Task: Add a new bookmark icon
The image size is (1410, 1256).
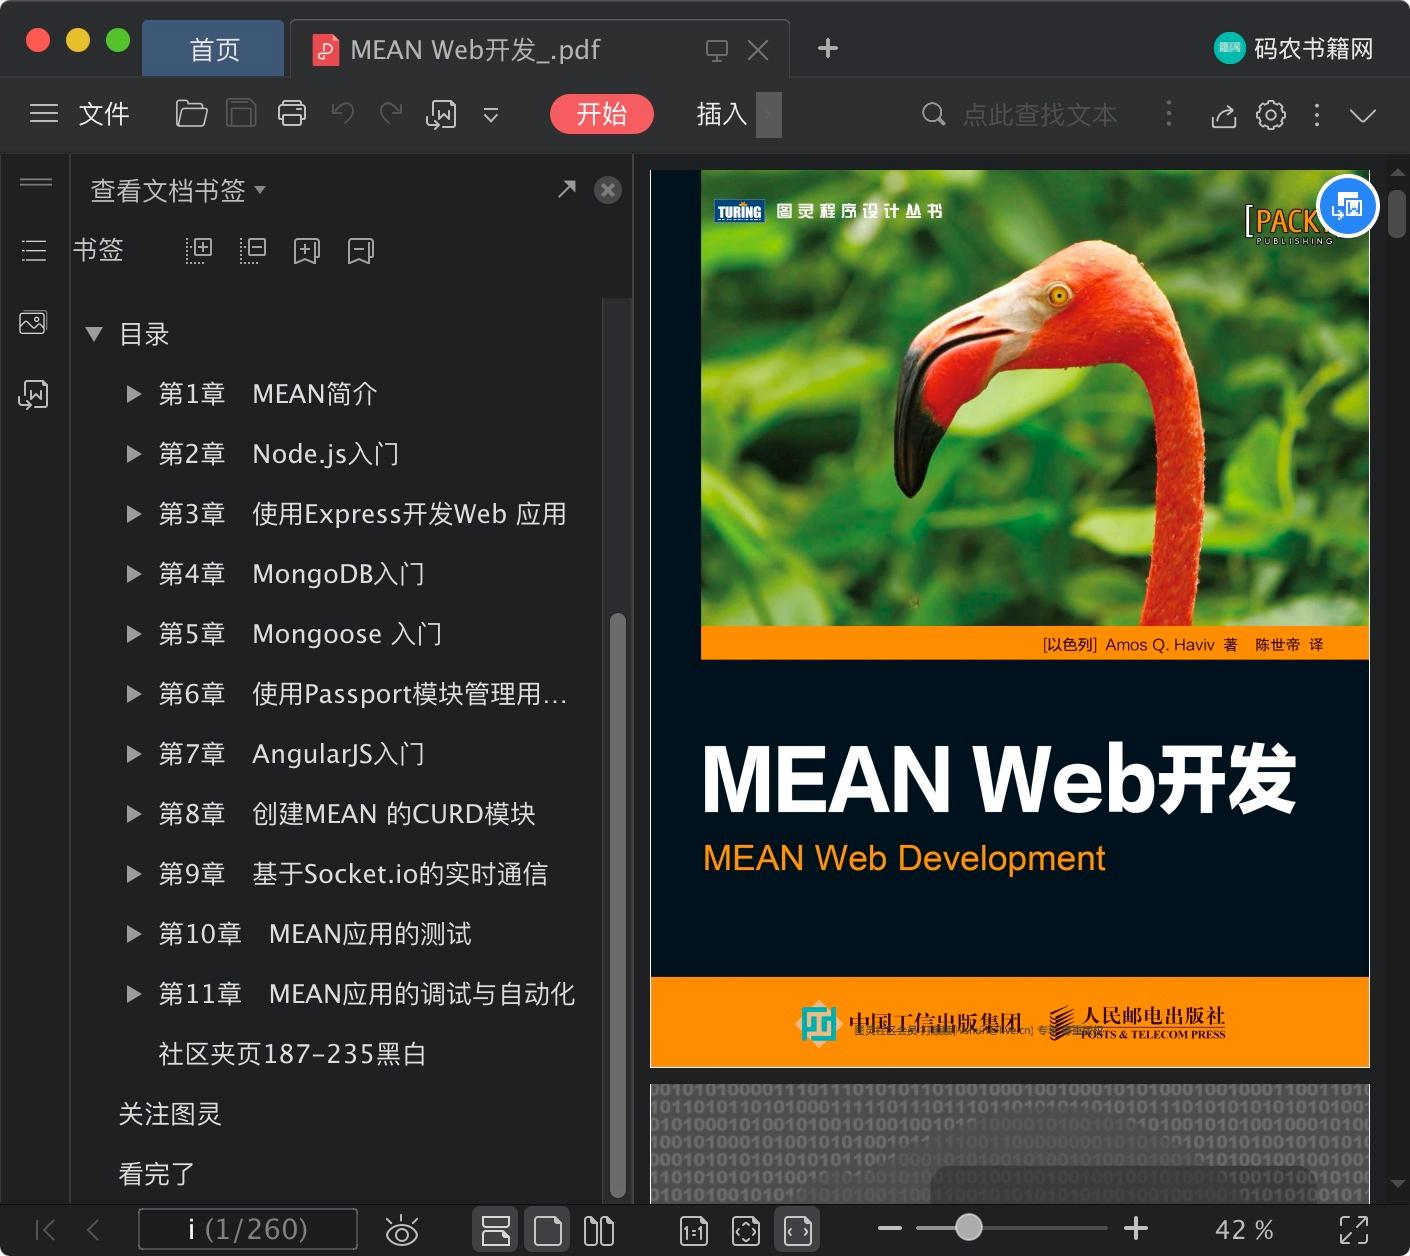Action: 307,251
